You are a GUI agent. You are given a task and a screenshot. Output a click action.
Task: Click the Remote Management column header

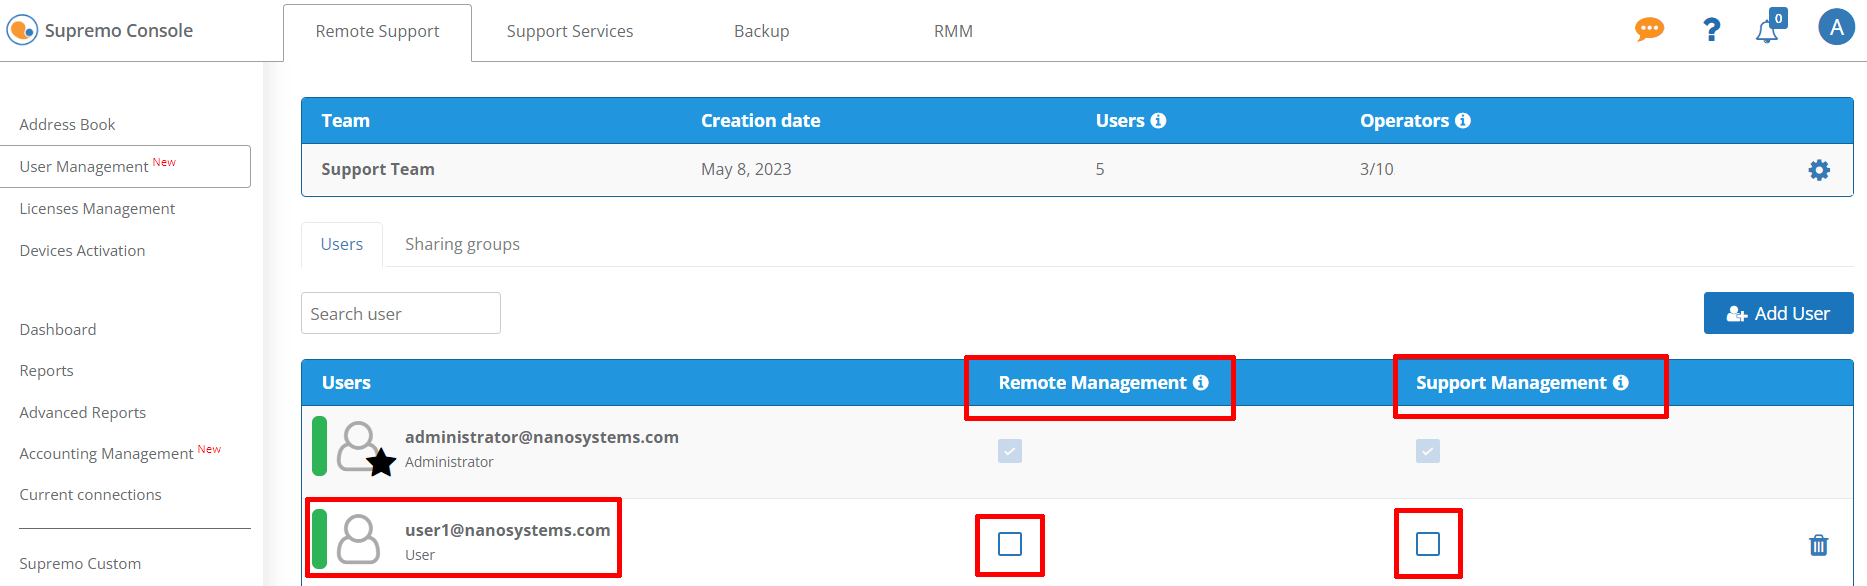coord(1092,383)
